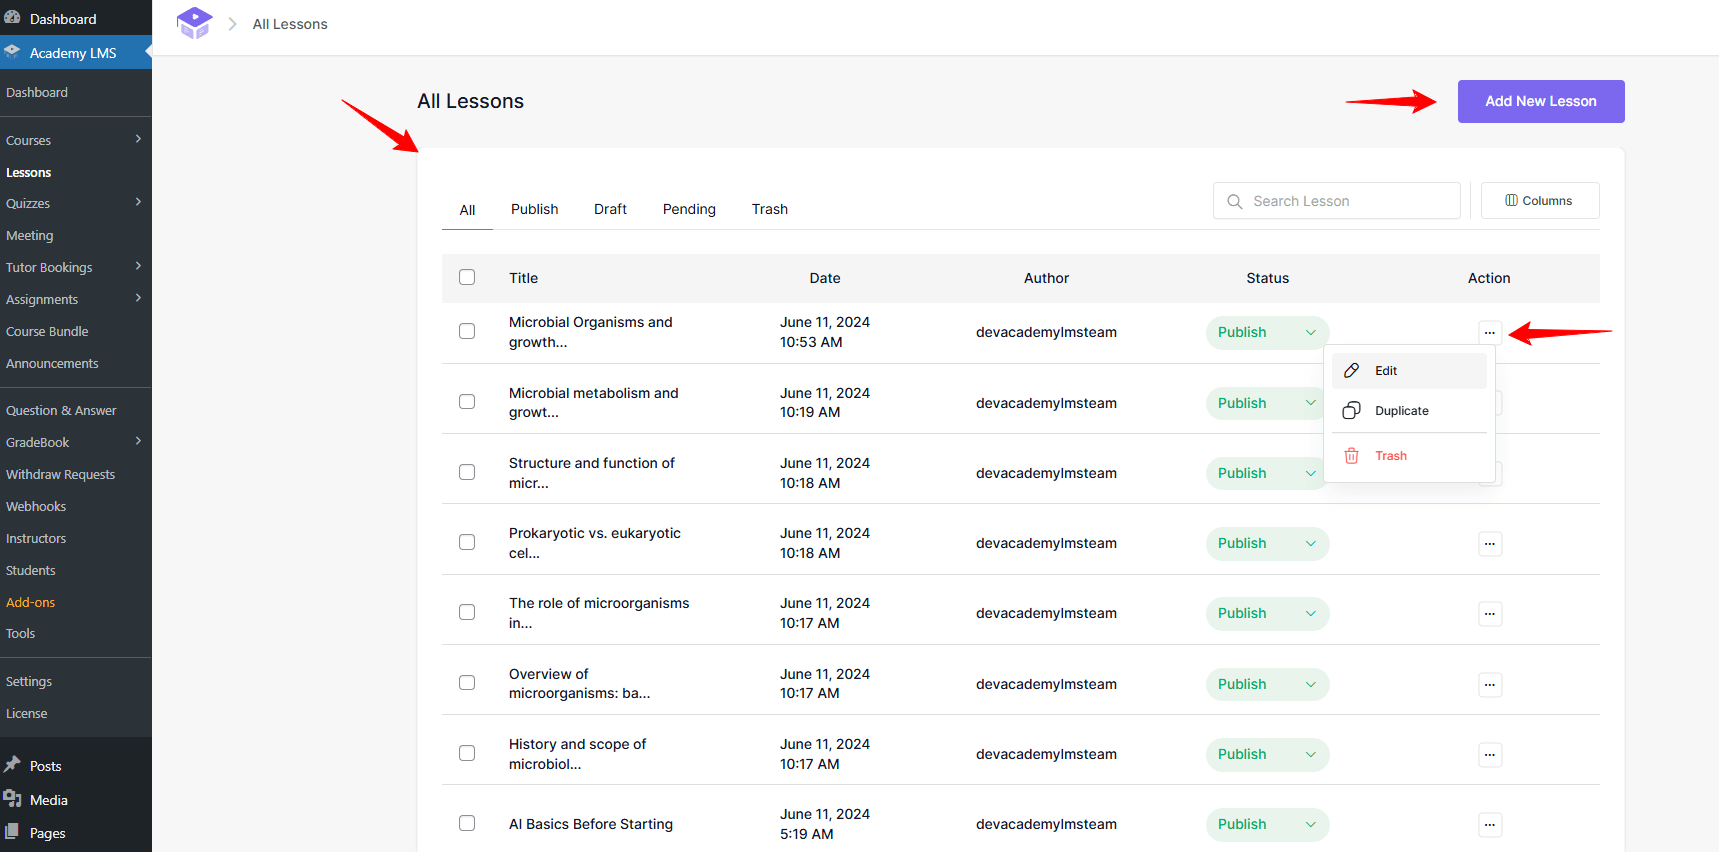Click the Posts pin icon in sidebar
The width and height of the screenshot is (1719, 852).
[13, 765]
